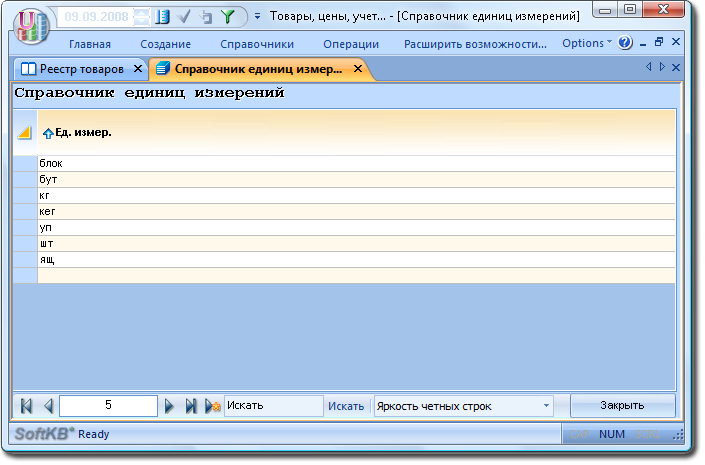Open the Операции menu
Viewport: 705px width, 465px height.
click(351, 44)
